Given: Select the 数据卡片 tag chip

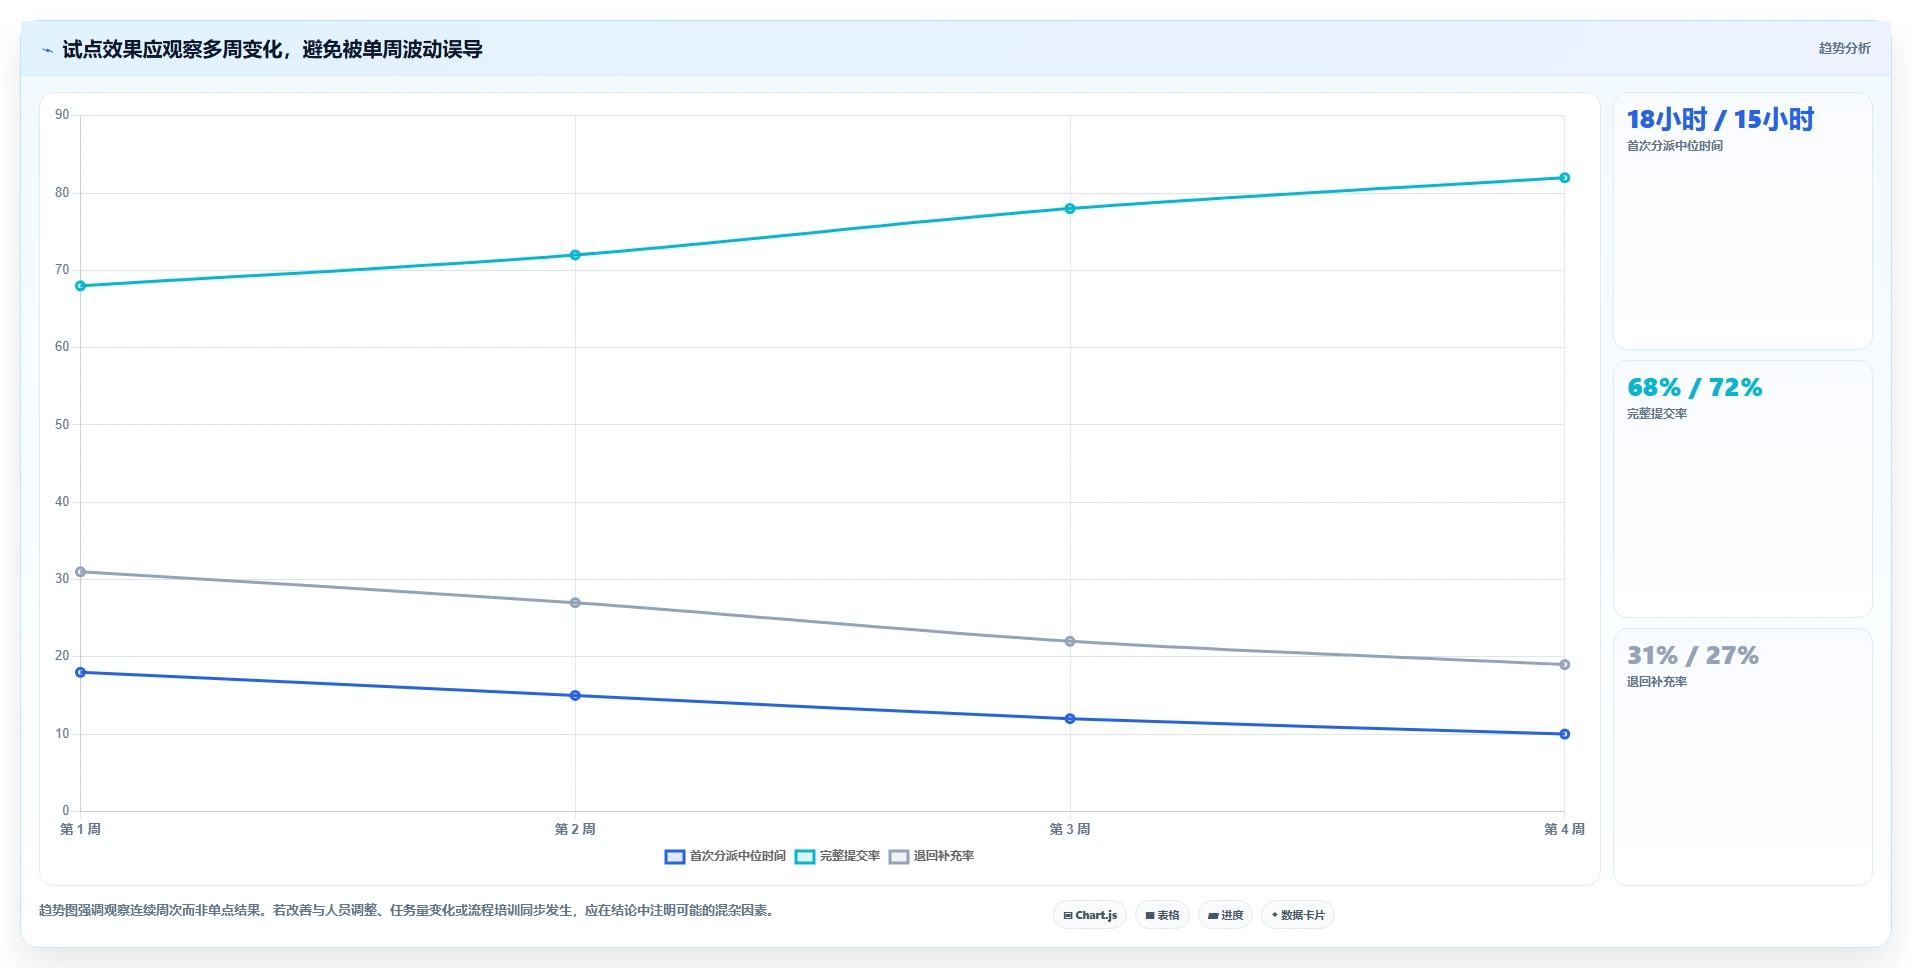Looking at the screenshot, I should pos(1298,915).
